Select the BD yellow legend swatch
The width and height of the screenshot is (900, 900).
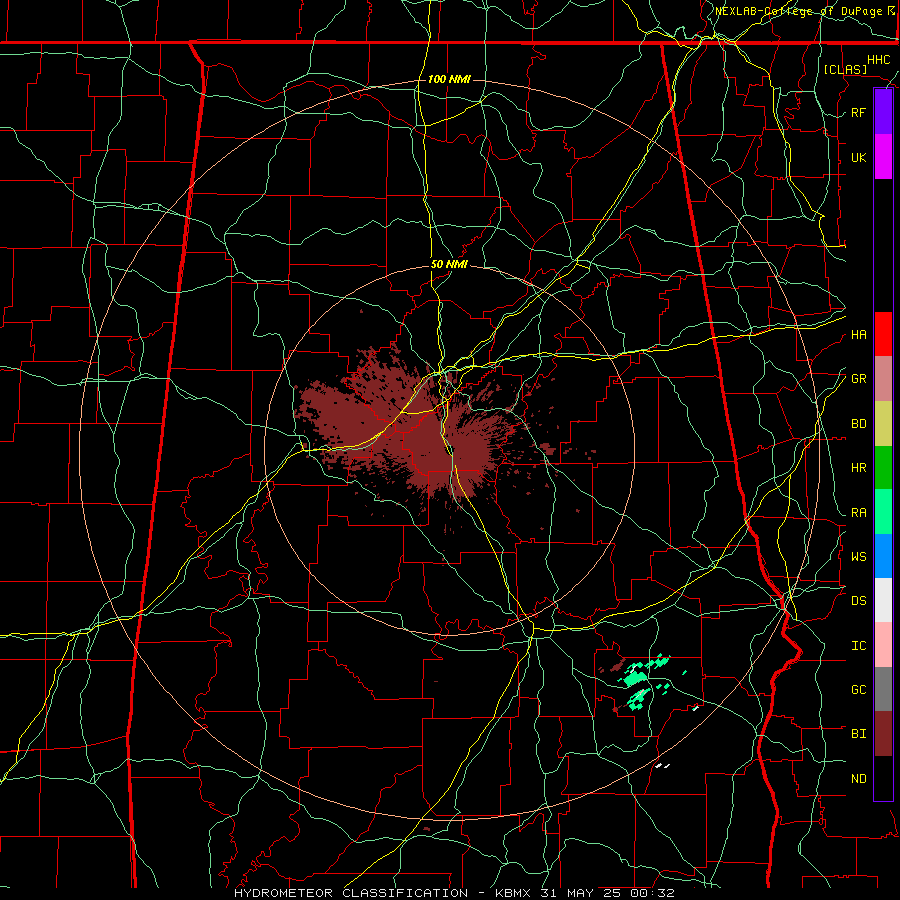883,424
